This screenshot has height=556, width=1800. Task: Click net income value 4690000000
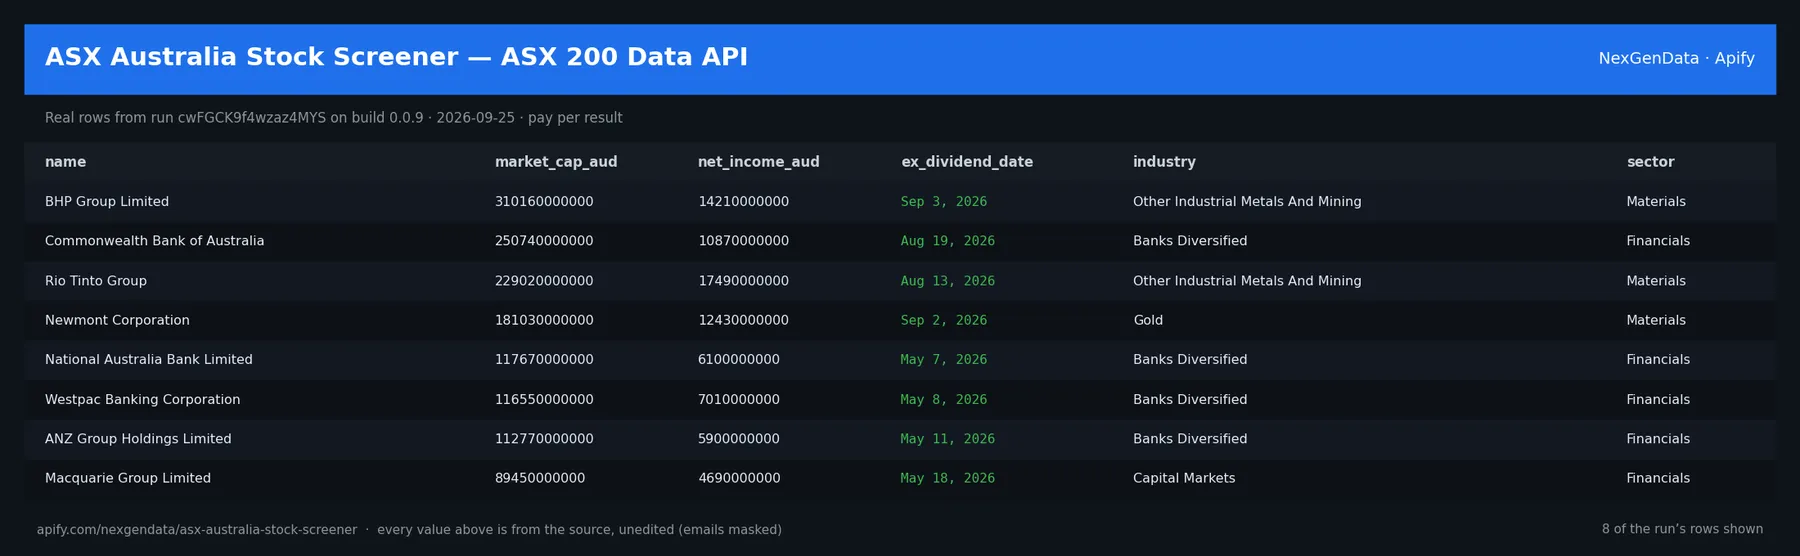739,478
